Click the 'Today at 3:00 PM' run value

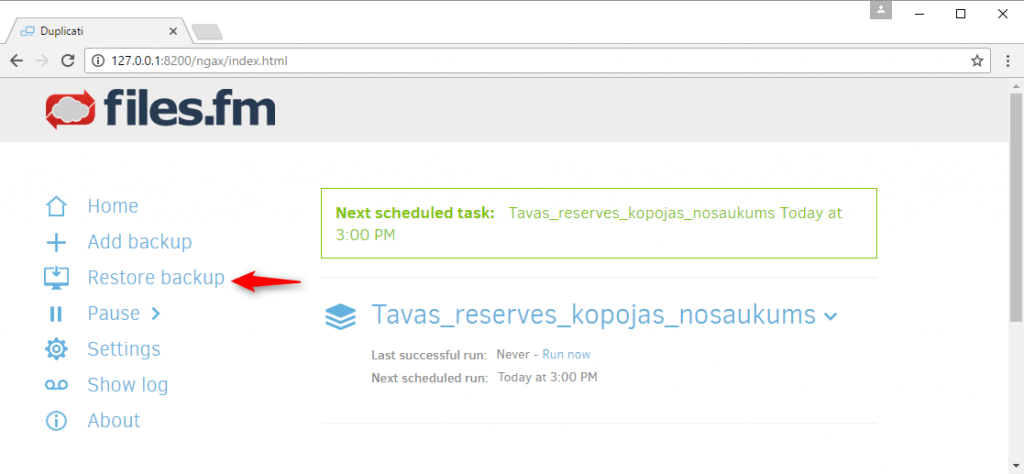coord(547,377)
